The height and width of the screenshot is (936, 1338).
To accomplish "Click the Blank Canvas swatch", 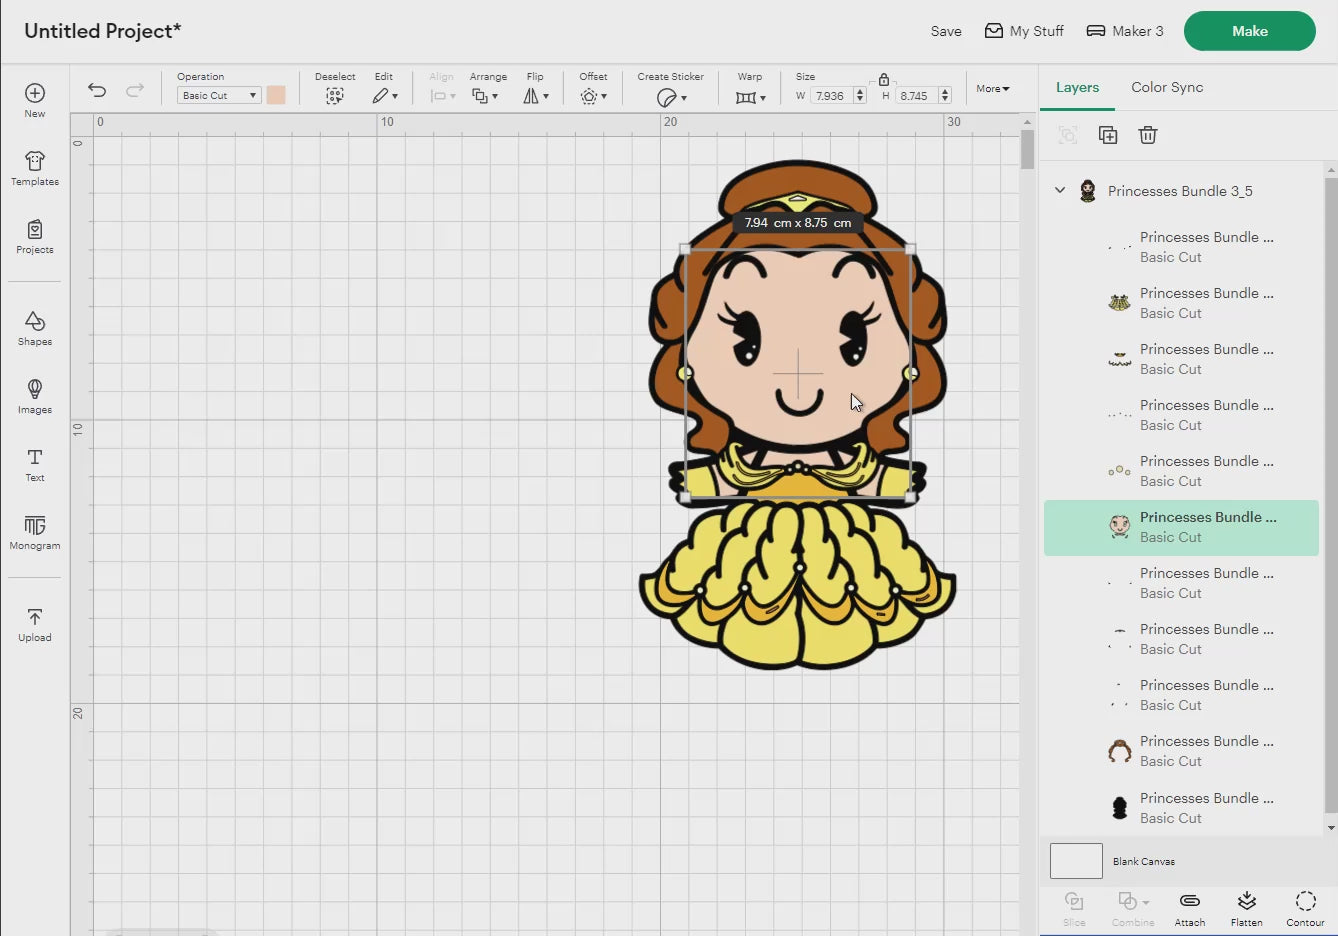I will [x=1076, y=861].
